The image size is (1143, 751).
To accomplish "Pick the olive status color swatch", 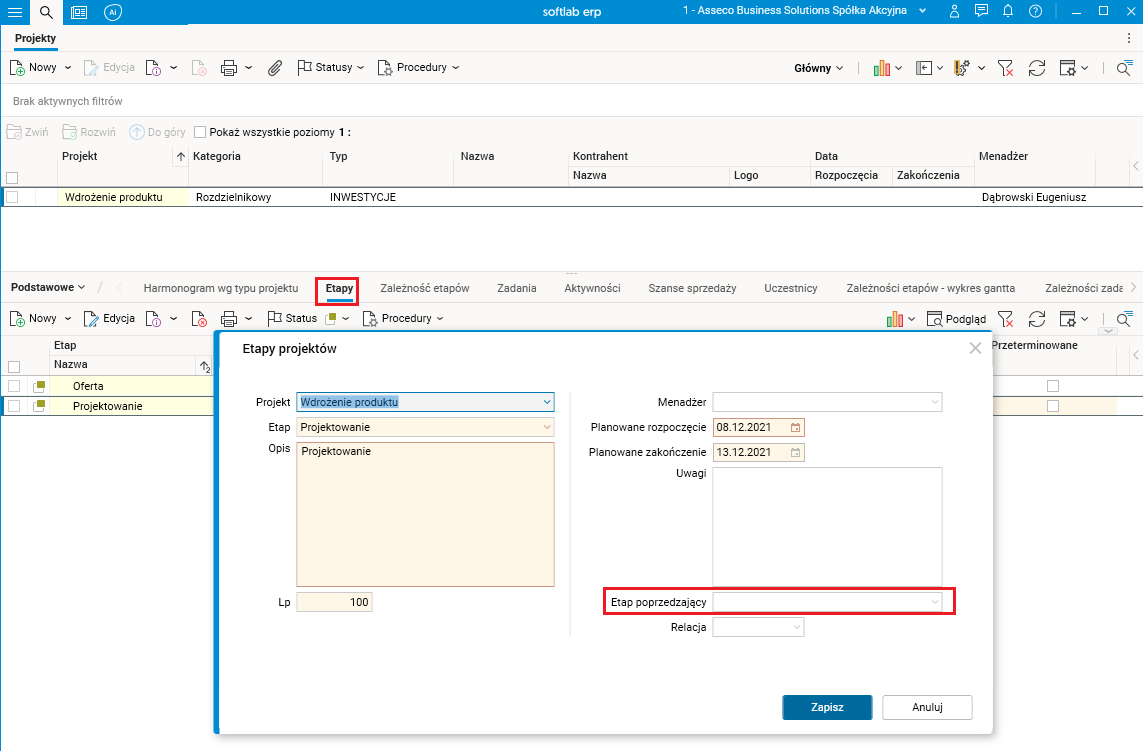I will [x=331, y=319].
